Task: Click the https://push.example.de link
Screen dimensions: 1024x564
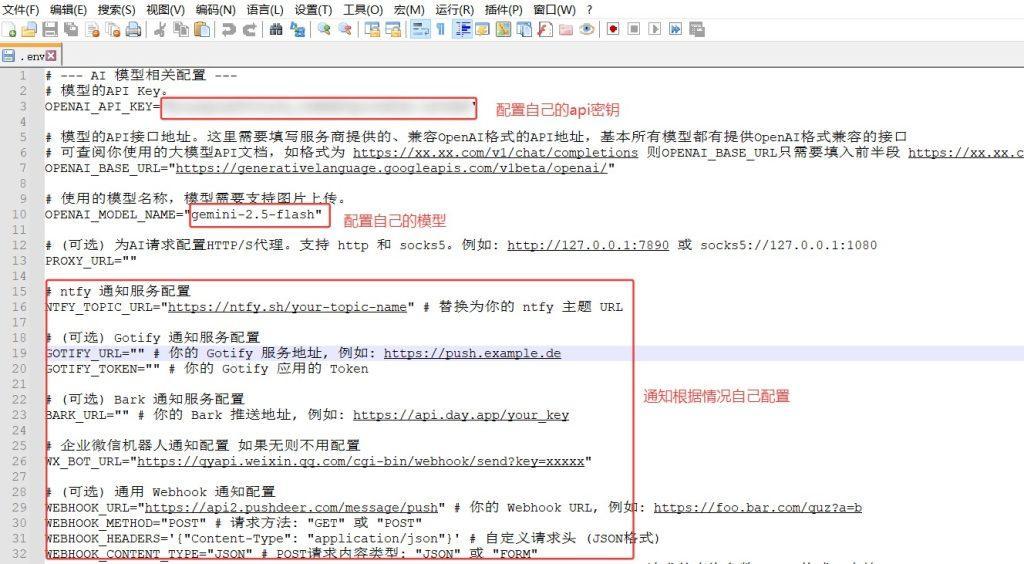Action: pyautogui.click(x=472, y=353)
